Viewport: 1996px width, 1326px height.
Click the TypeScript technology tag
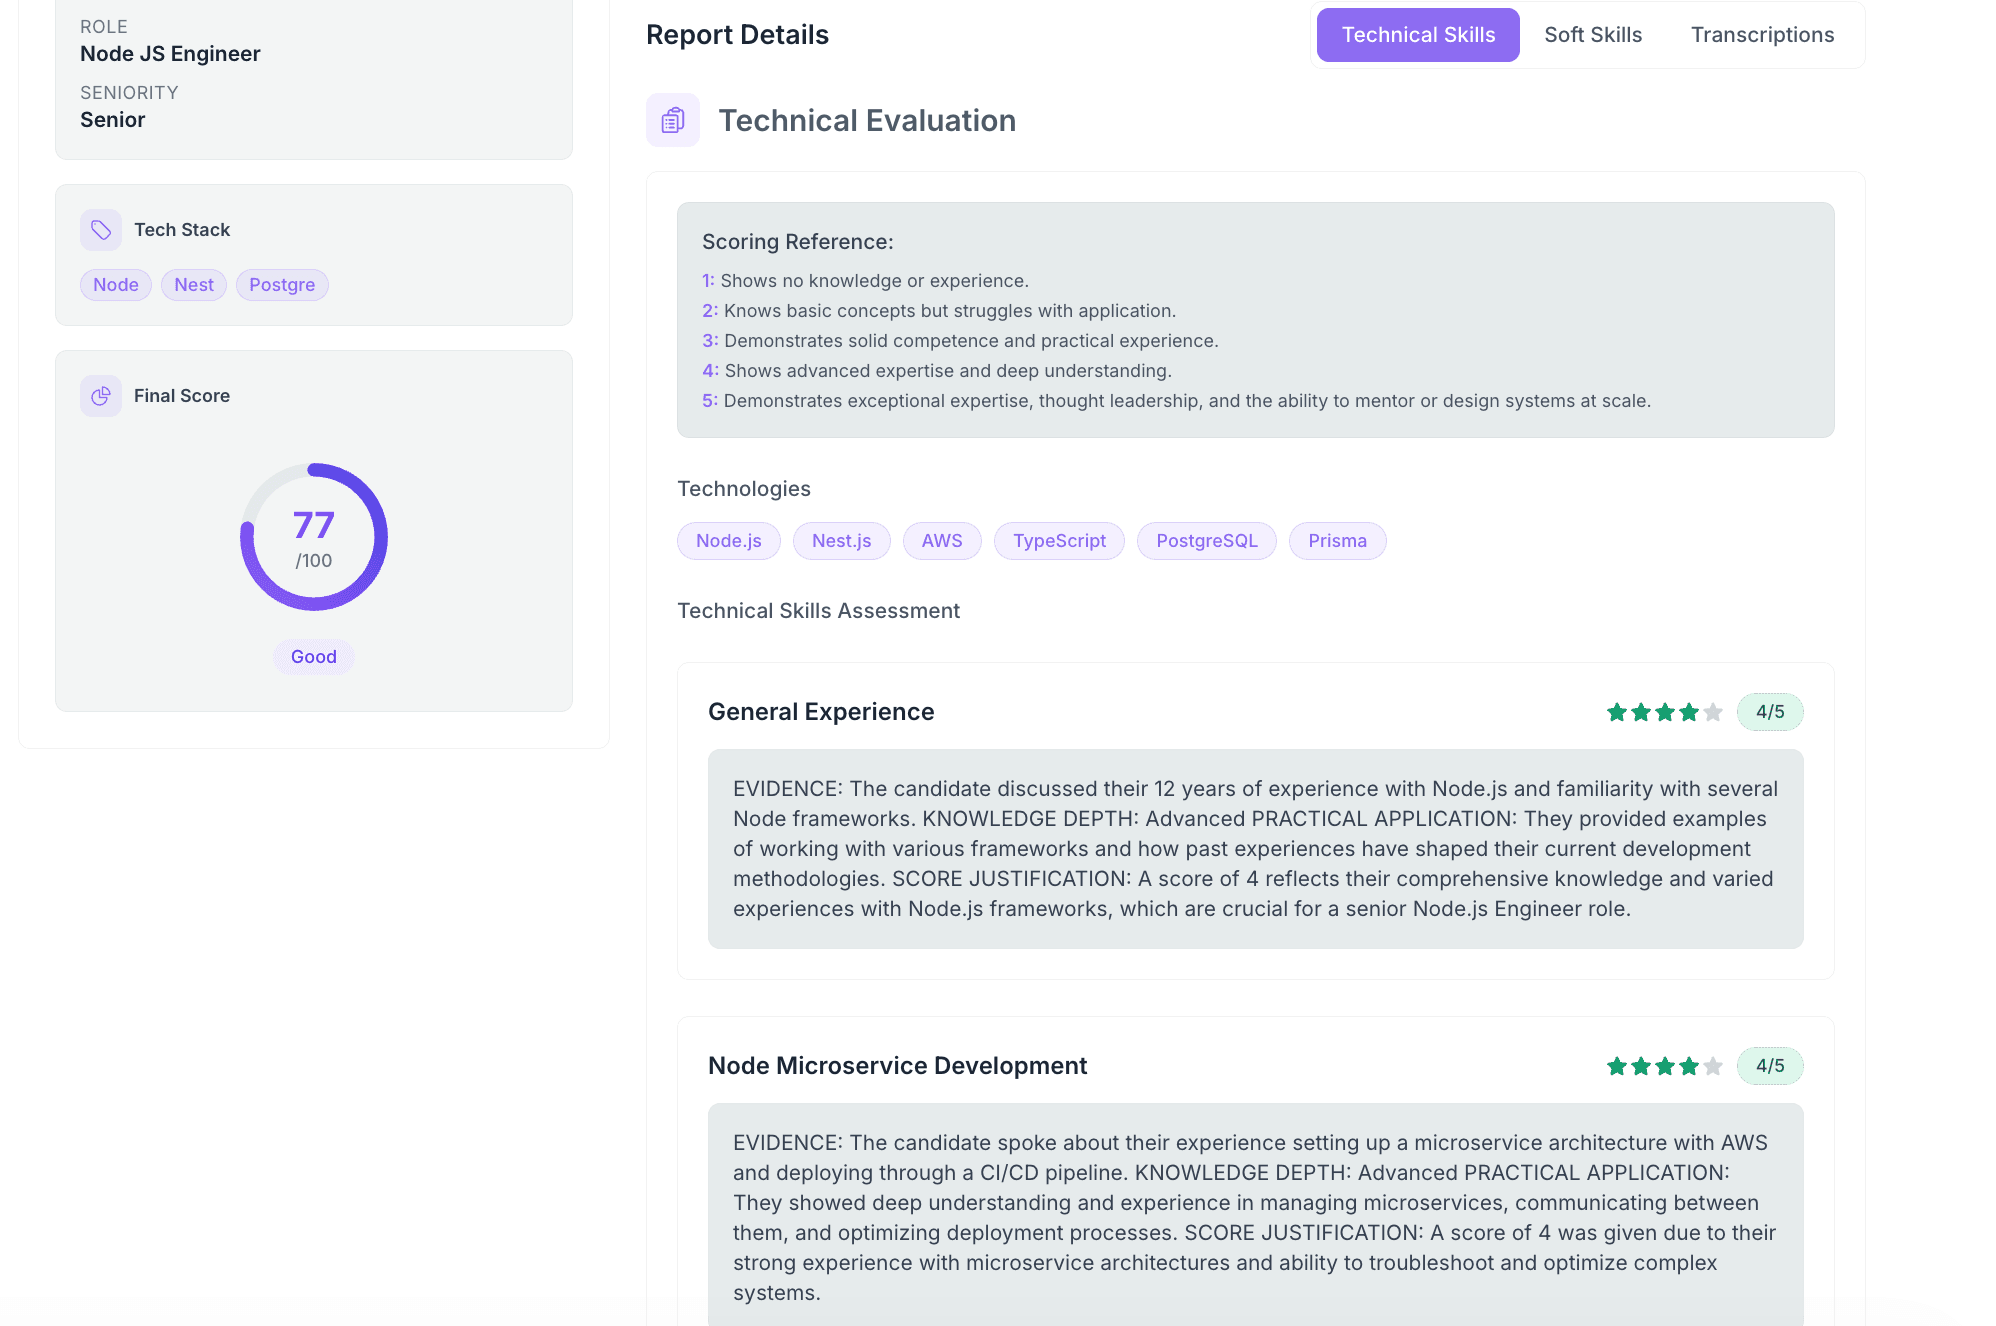[x=1059, y=541]
